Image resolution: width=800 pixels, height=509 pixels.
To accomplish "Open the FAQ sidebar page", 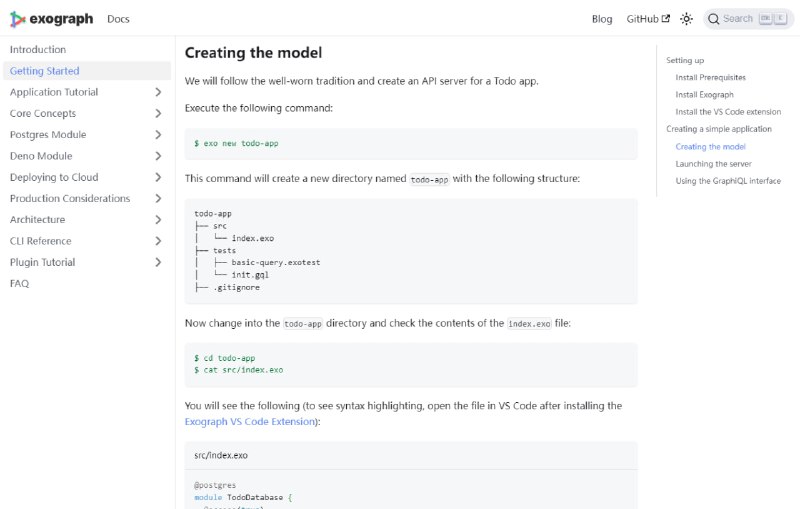I will point(20,284).
